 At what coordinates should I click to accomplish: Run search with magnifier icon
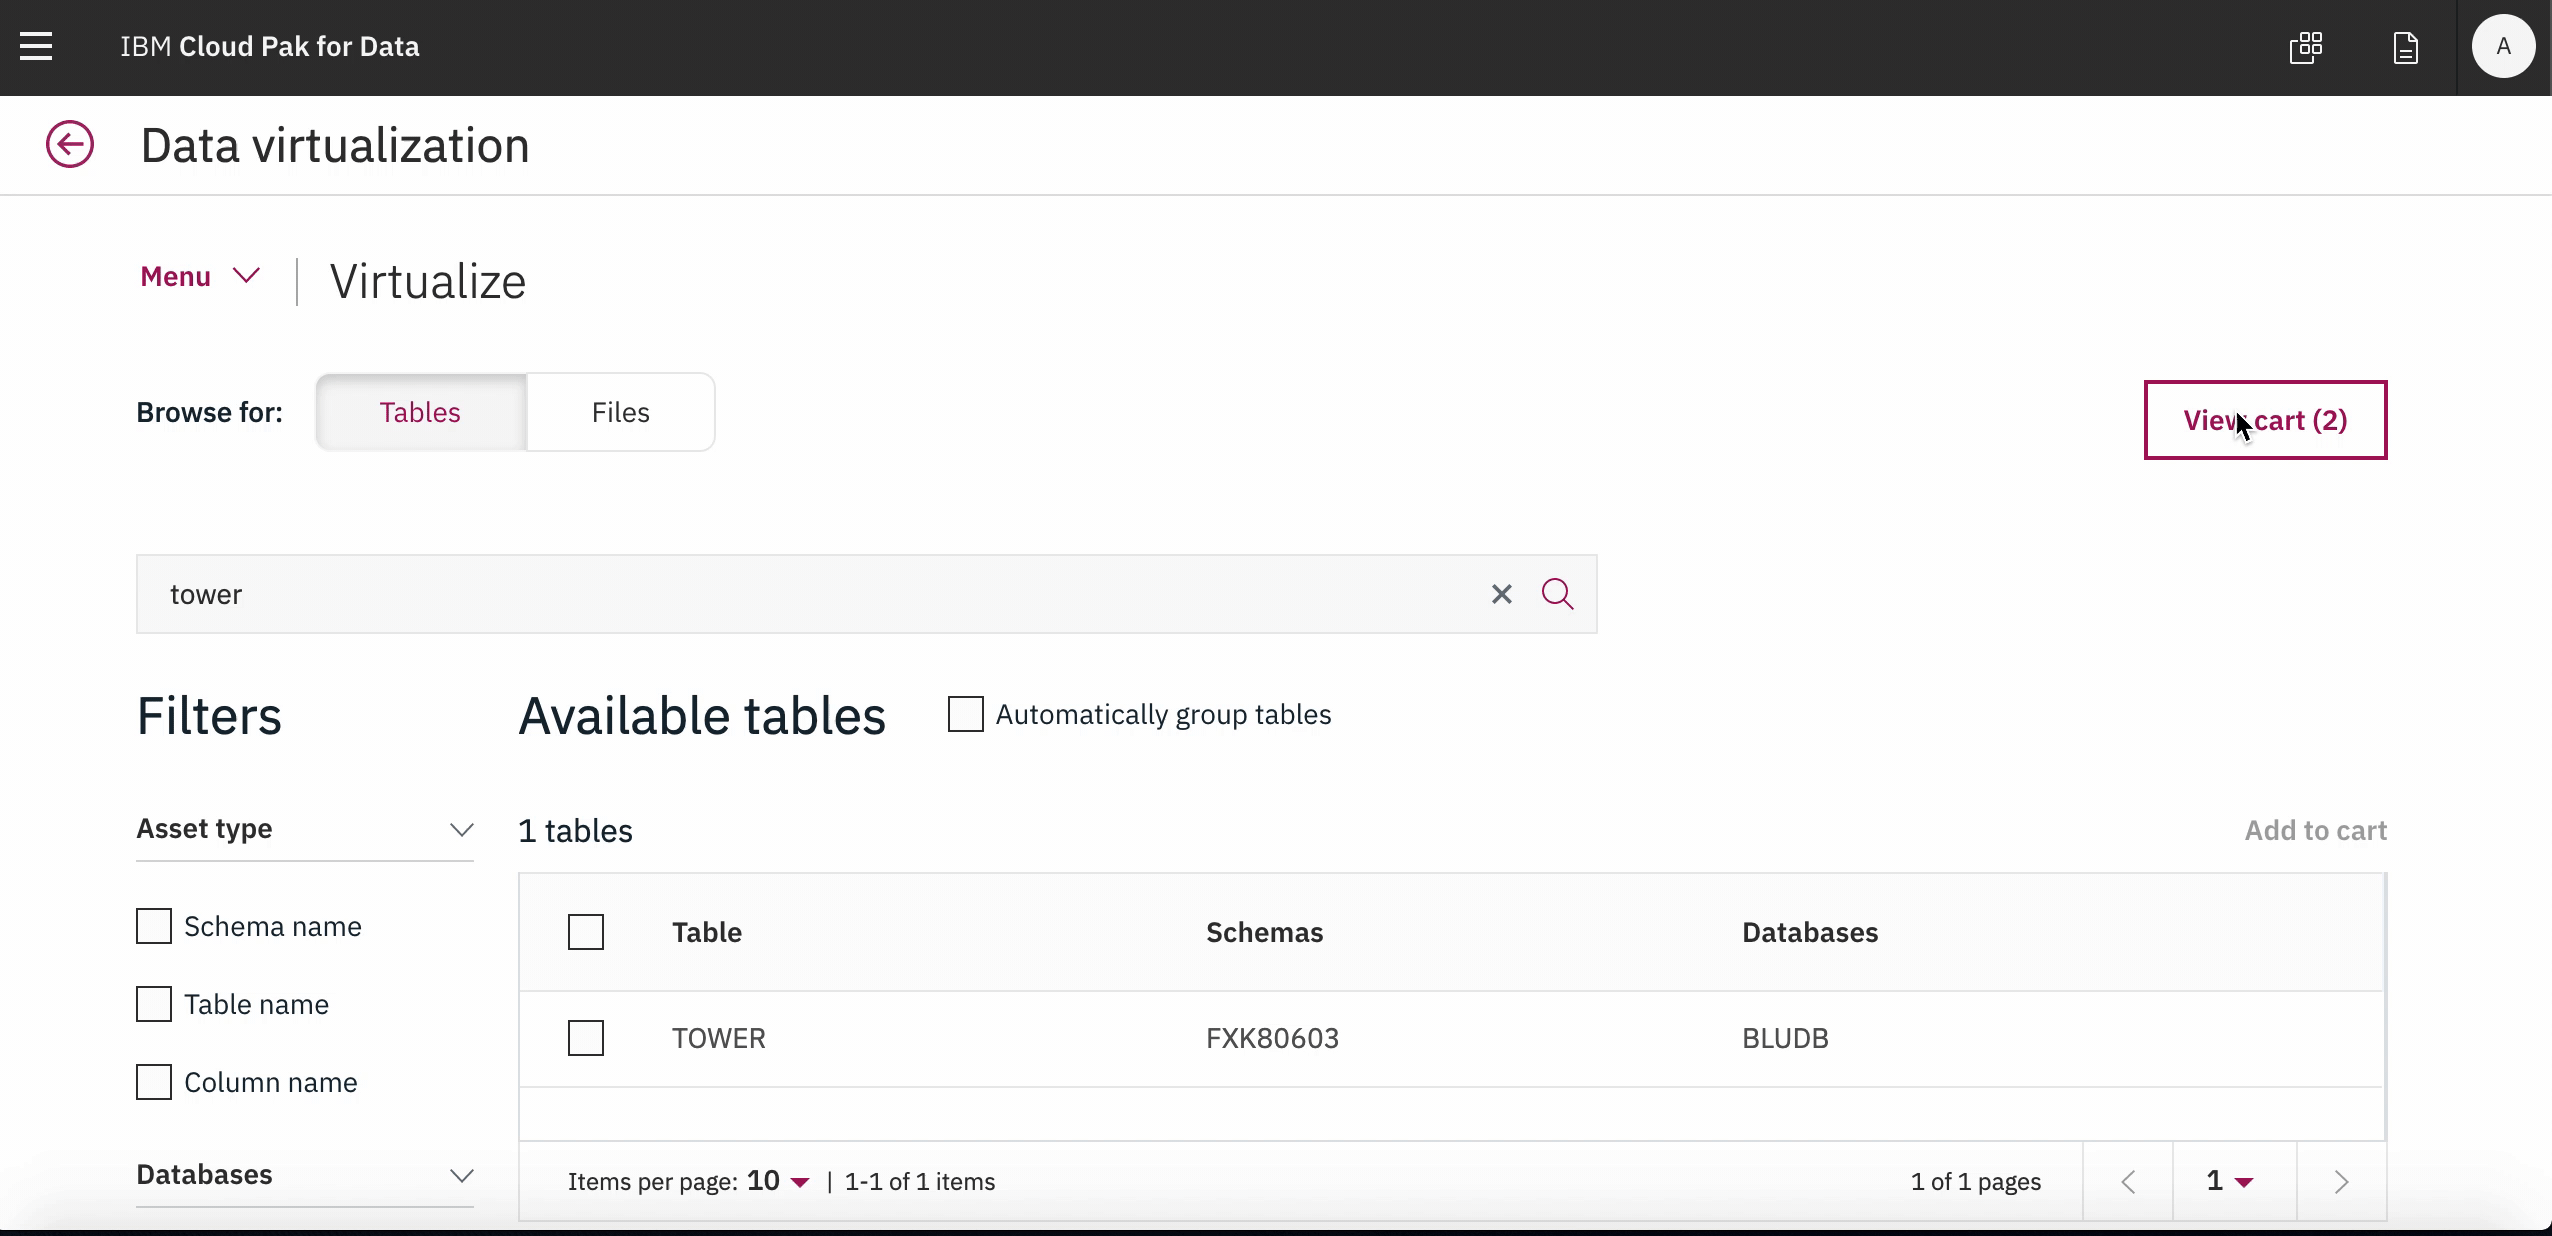tap(1557, 594)
